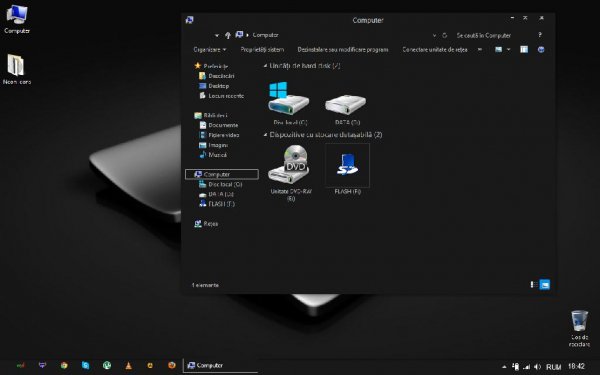Click the first taskbar icon, left of the purple one
600x375 pixels.
coord(21,365)
